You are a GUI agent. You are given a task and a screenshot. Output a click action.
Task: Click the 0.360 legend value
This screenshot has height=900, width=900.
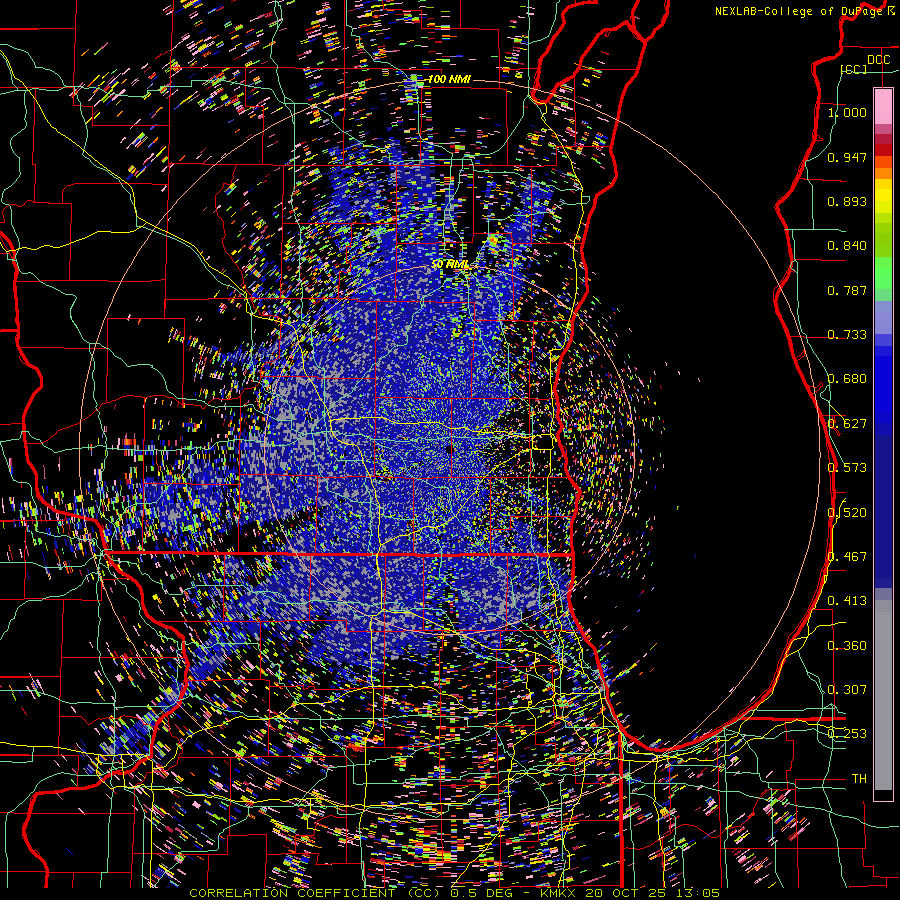point(847,646)
